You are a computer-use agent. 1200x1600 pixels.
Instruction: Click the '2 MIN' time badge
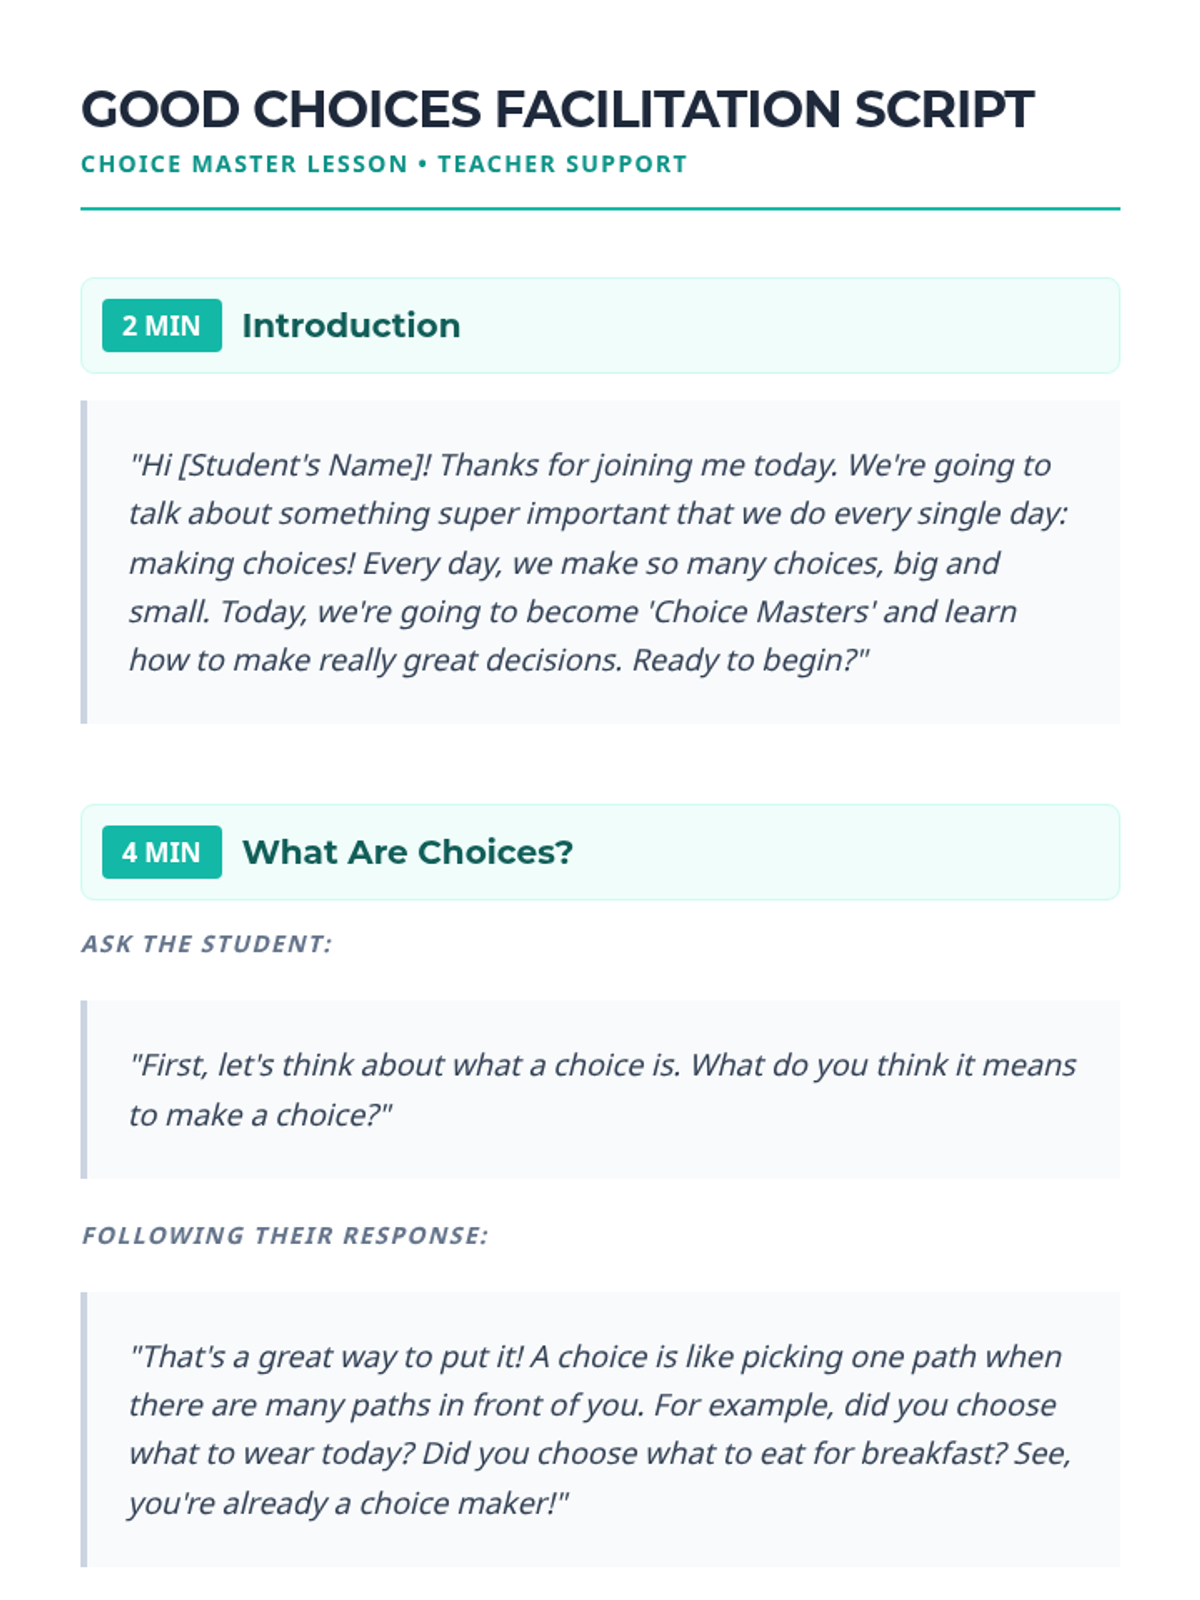(x=161, y=326)
